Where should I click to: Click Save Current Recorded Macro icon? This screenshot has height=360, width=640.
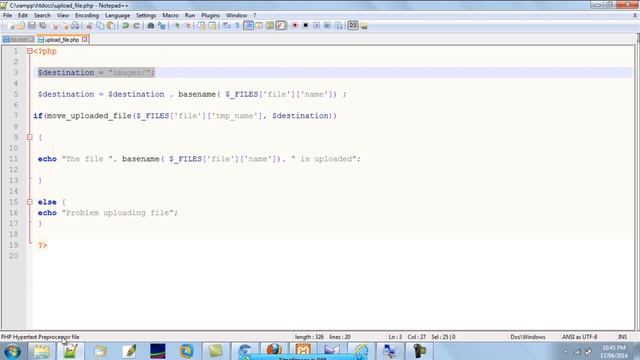click(x=338, y=26)
